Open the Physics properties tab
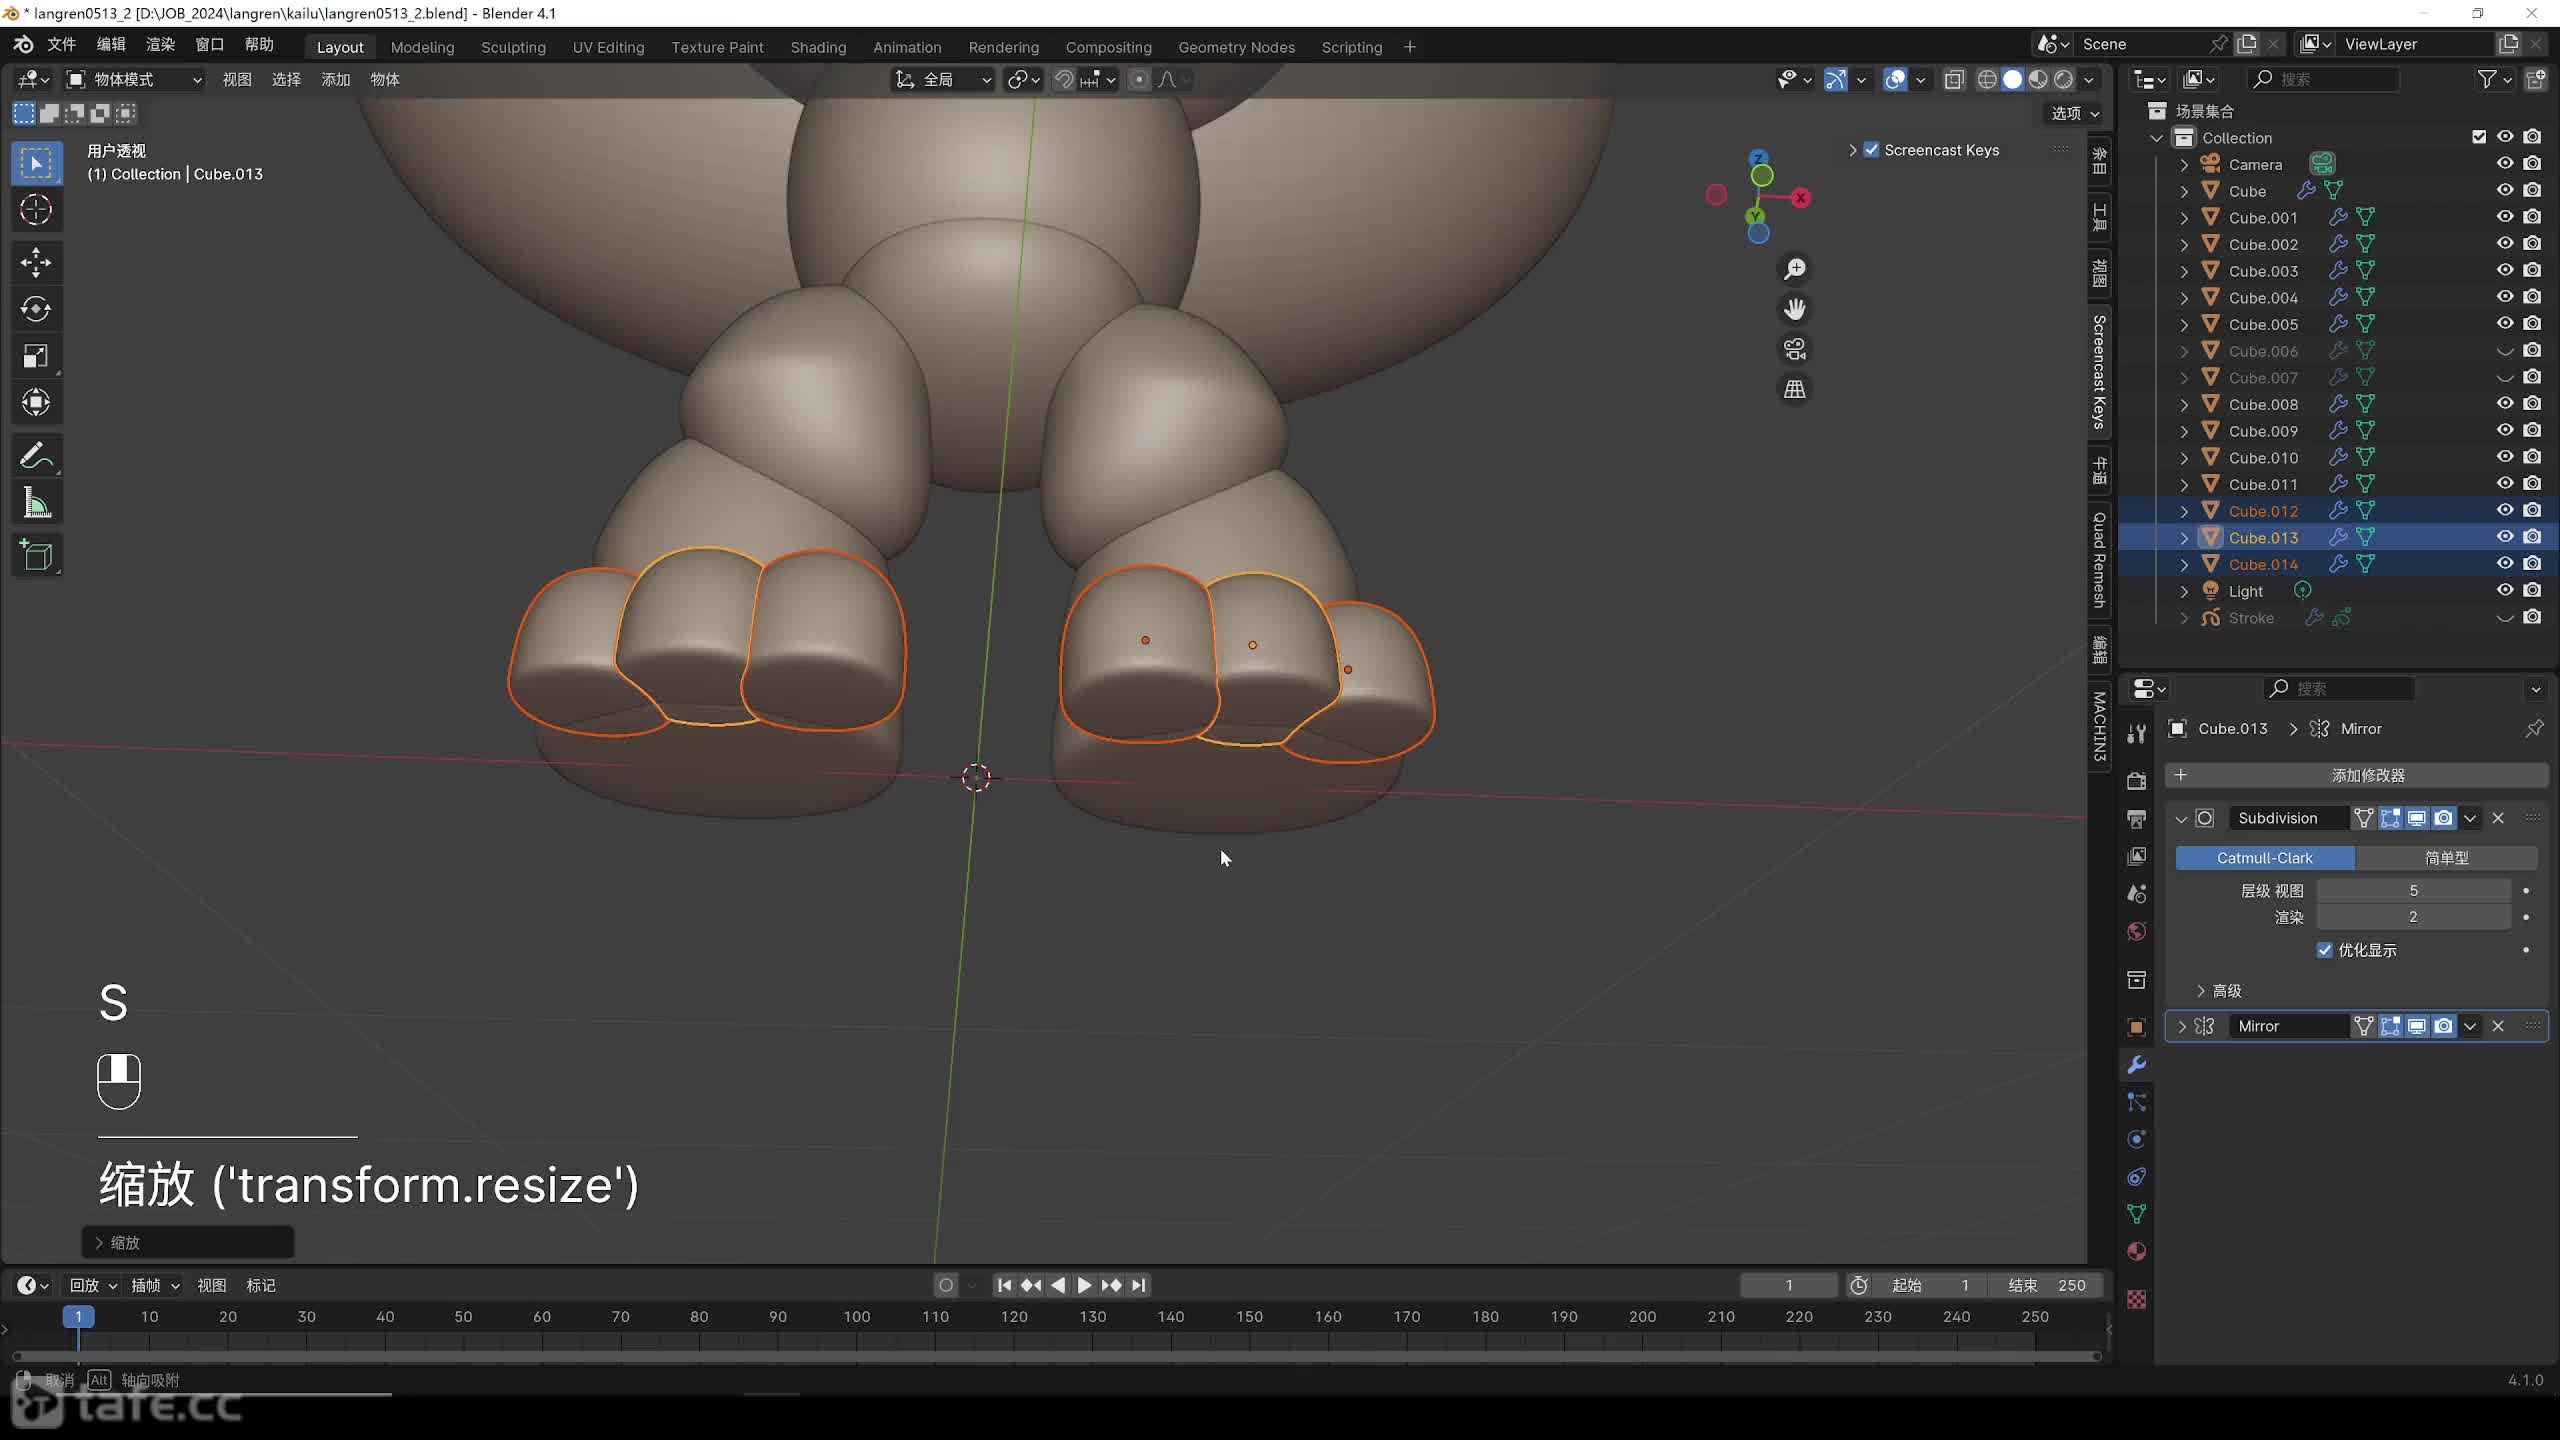Image resolution: width=2560 pixels, height=1440 pixels. tap(2137, 1139)
